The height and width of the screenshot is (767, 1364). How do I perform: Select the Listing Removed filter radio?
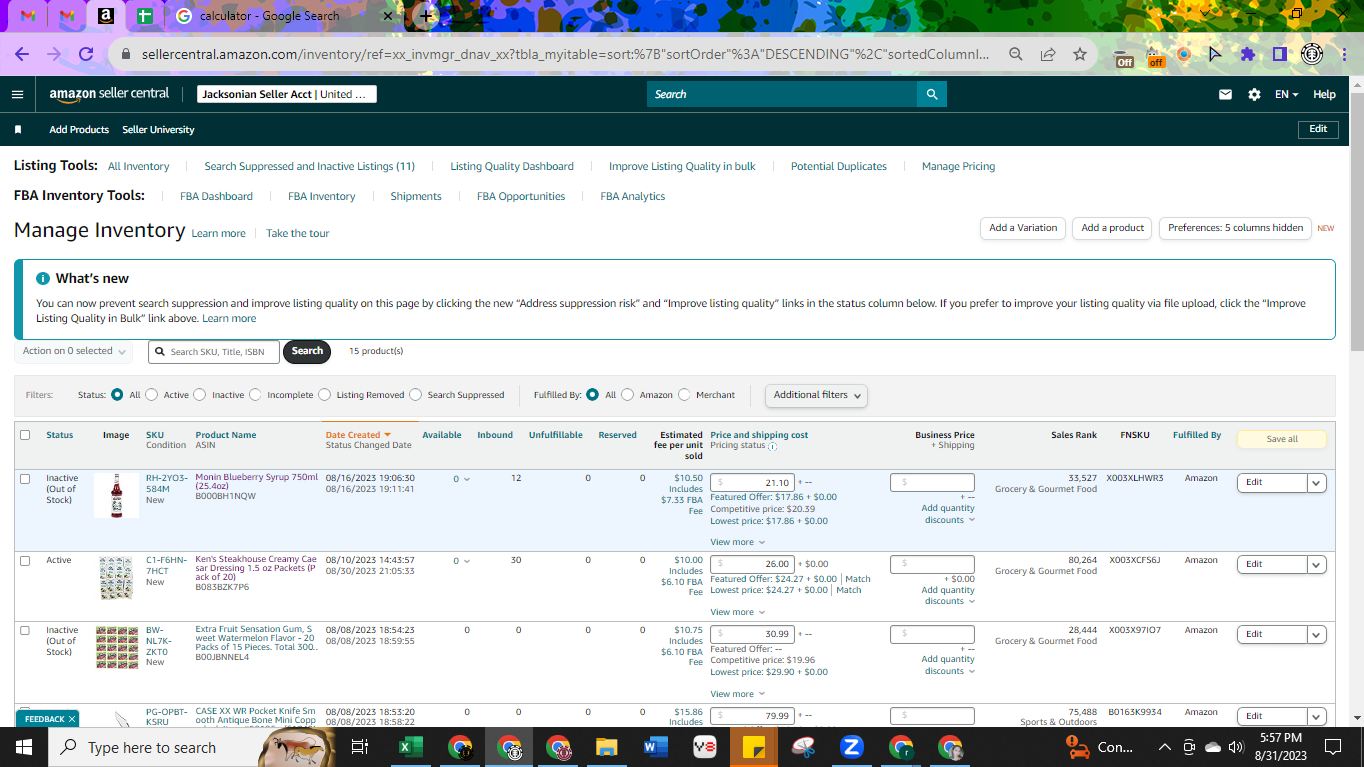click(x=324, y=395)
